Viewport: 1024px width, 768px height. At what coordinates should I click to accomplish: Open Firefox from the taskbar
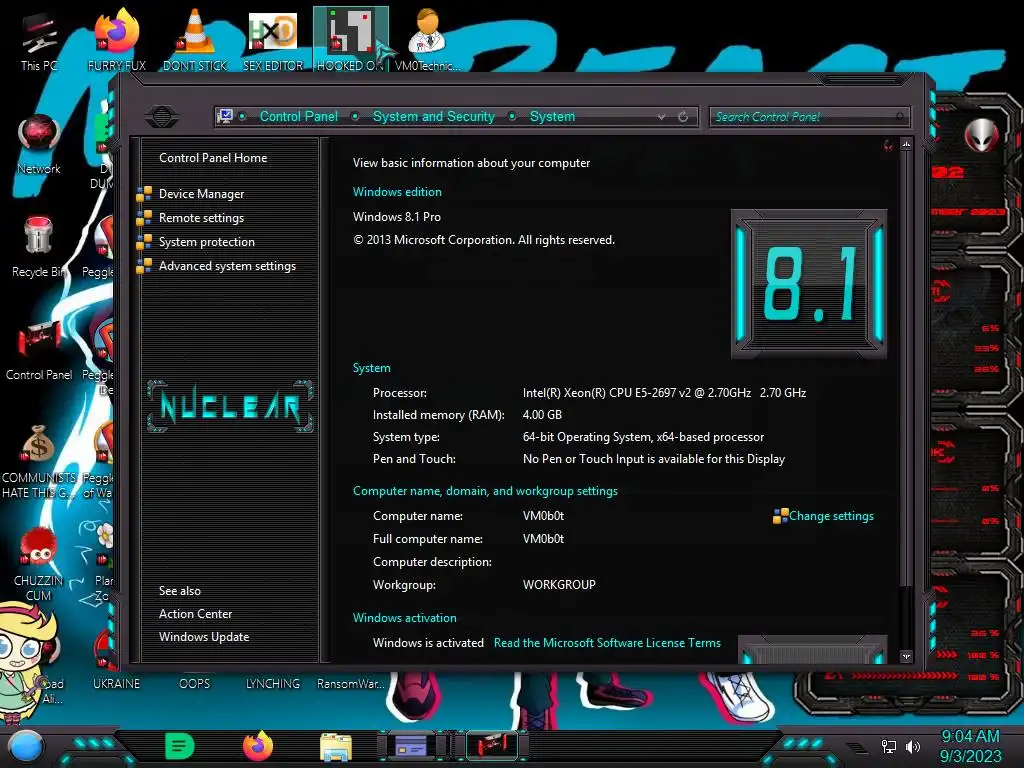click(x=258, y=746)
